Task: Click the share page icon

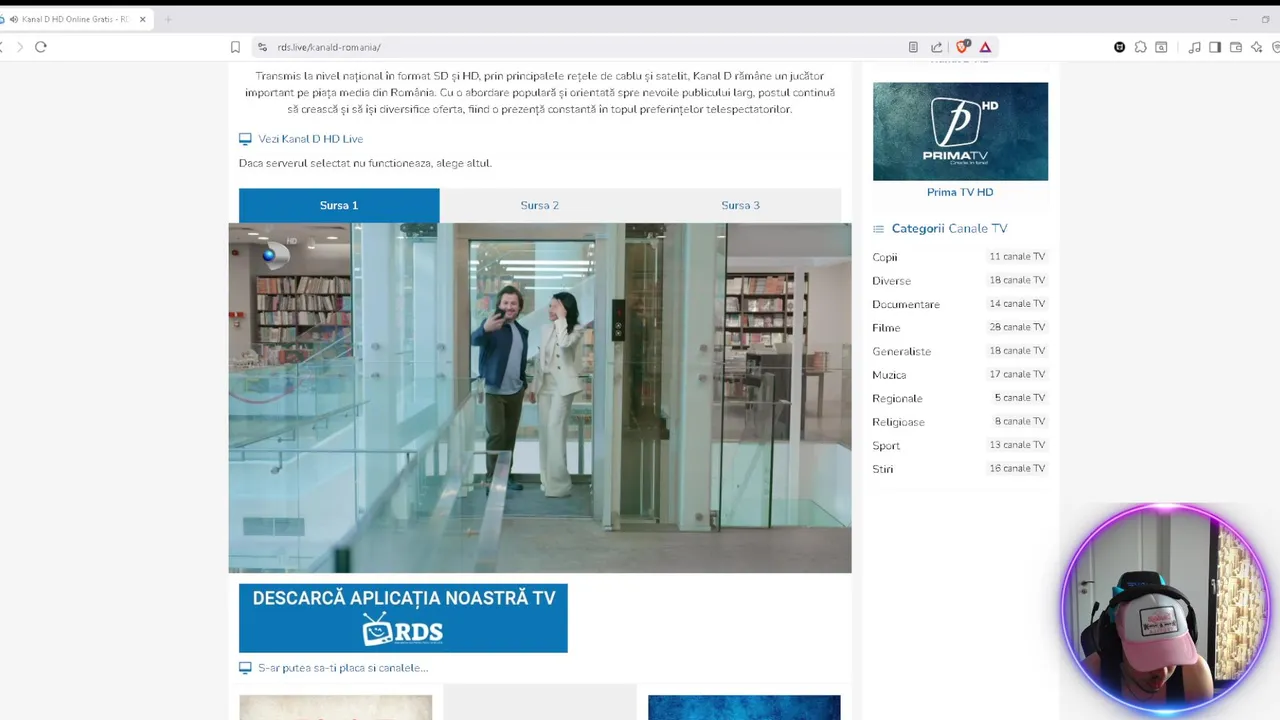Action: pyautogui.click(x=937, y=47)
